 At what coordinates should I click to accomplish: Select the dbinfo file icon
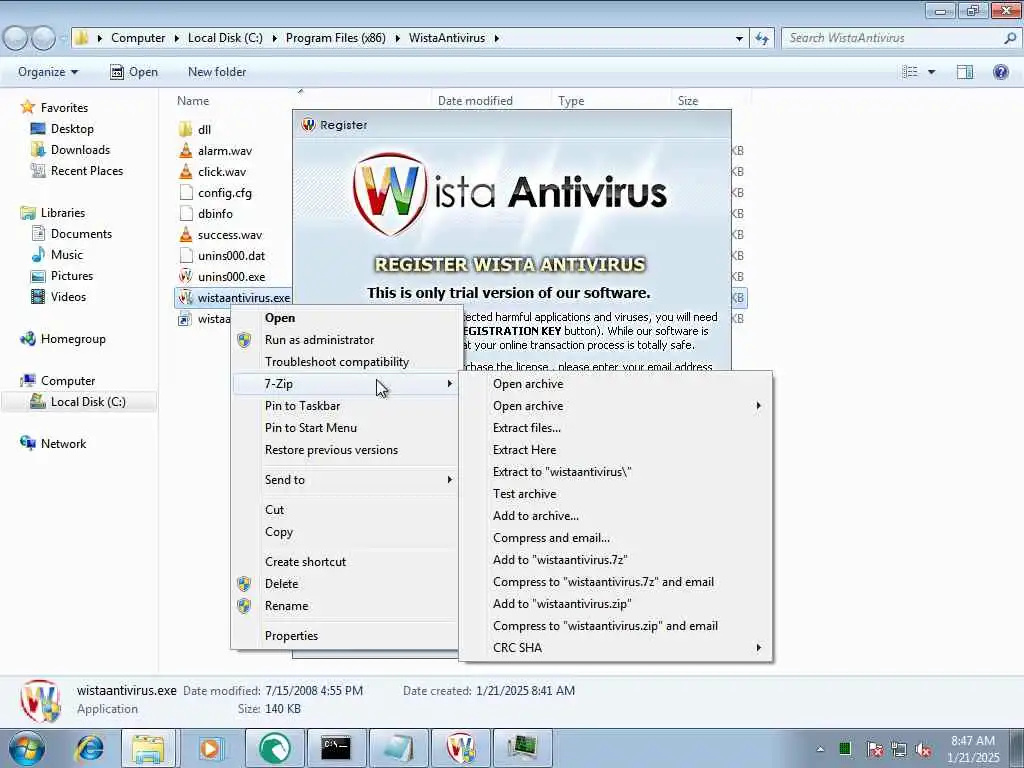pos(185,213)
